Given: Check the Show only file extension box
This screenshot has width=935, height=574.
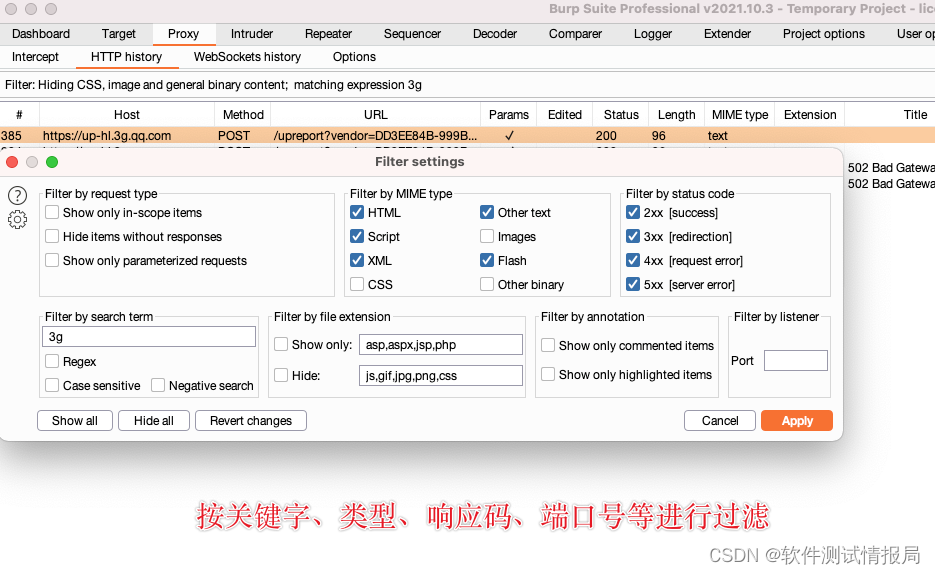Looking at the screenshot, I should (x=281, y=345).
